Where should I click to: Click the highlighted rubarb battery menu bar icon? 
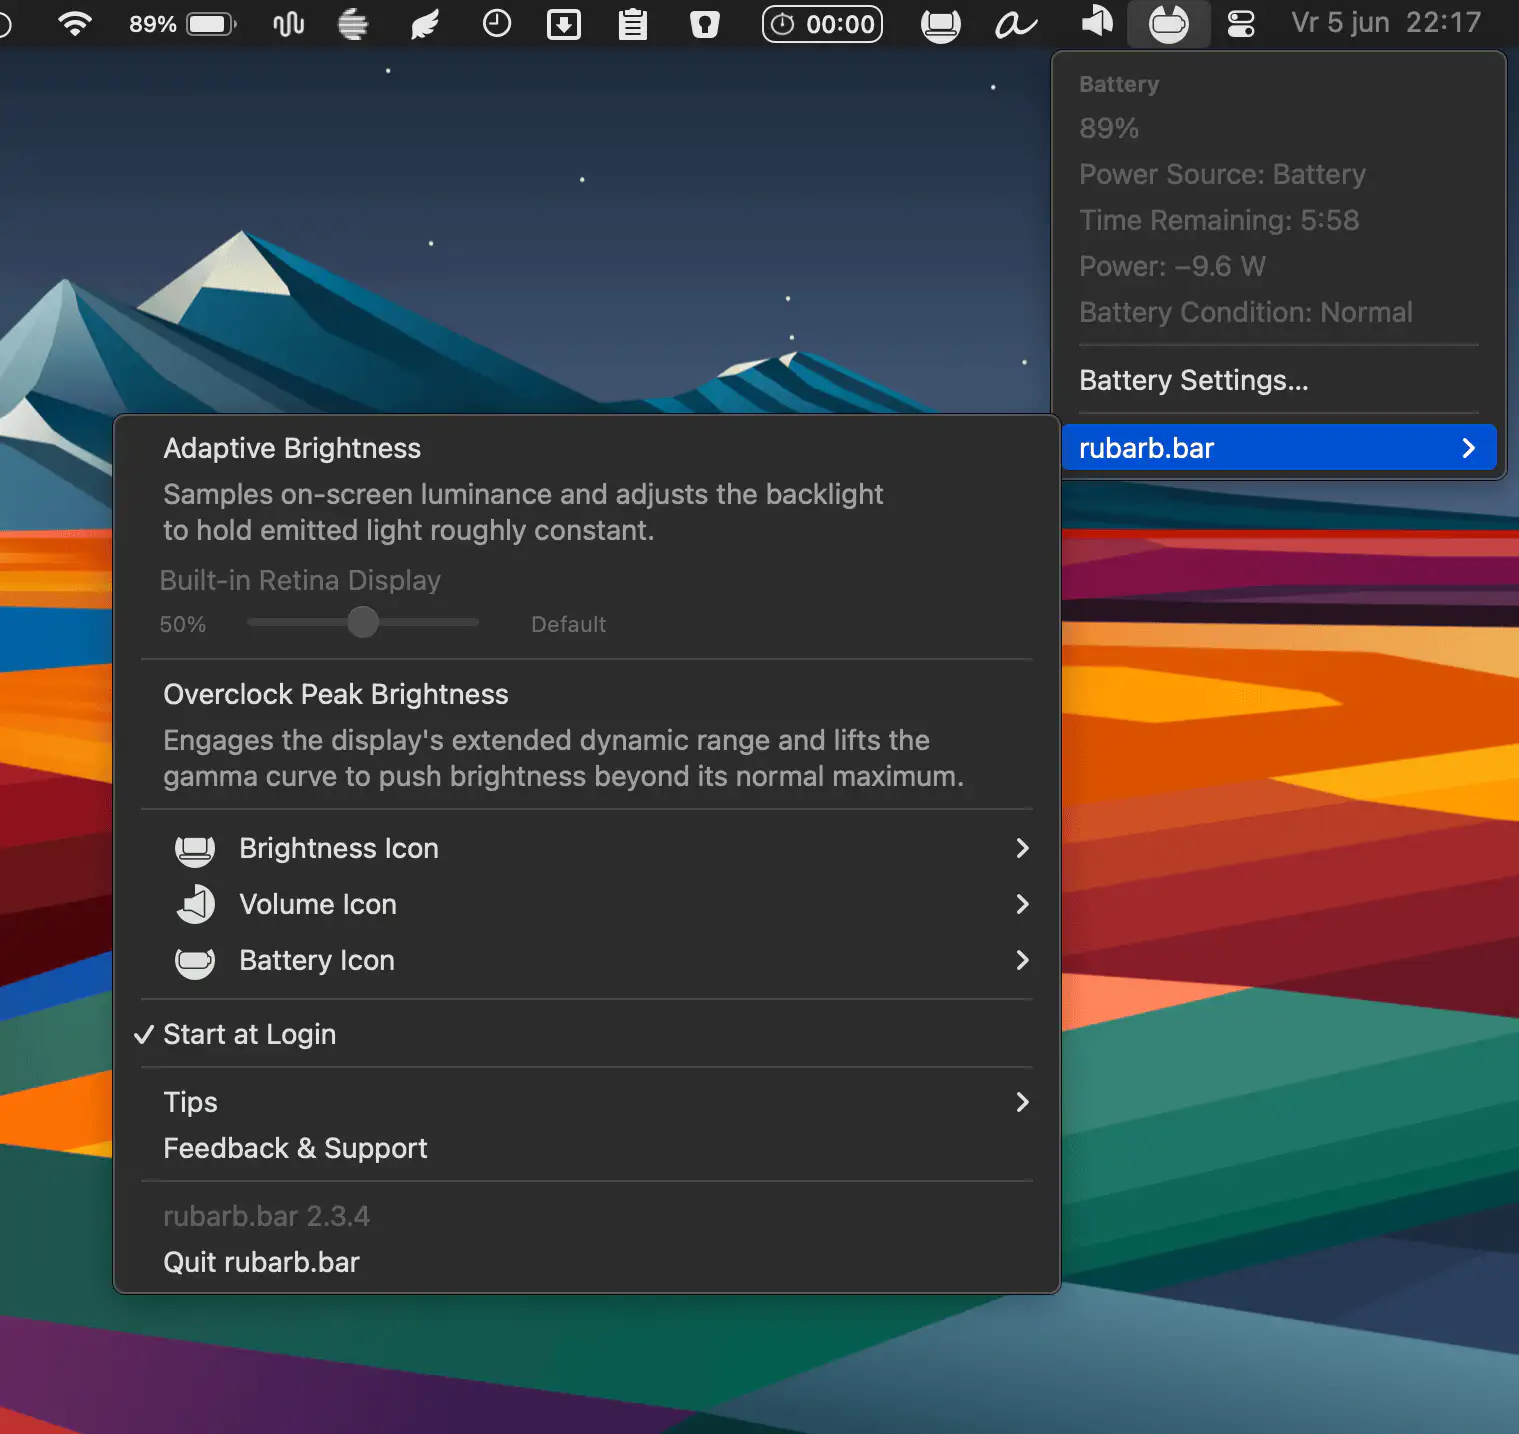(1169, 23)
